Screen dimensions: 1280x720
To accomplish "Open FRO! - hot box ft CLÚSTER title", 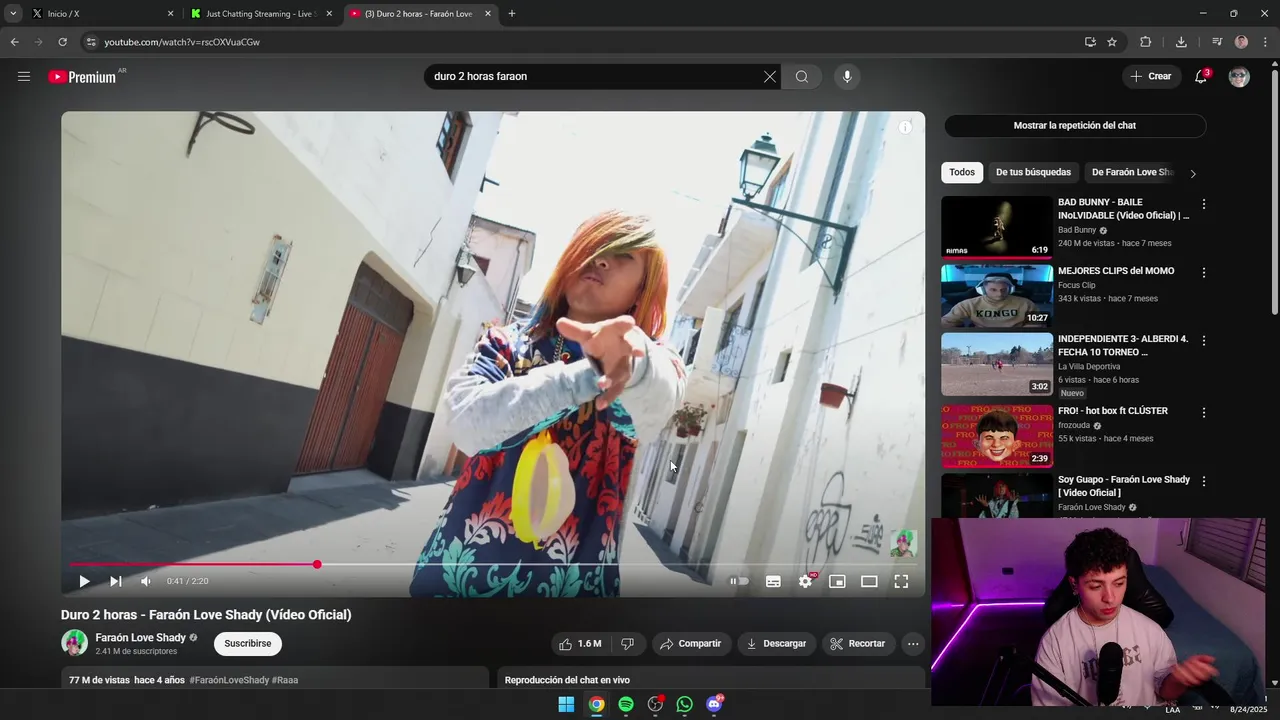I will (1112, 411).
